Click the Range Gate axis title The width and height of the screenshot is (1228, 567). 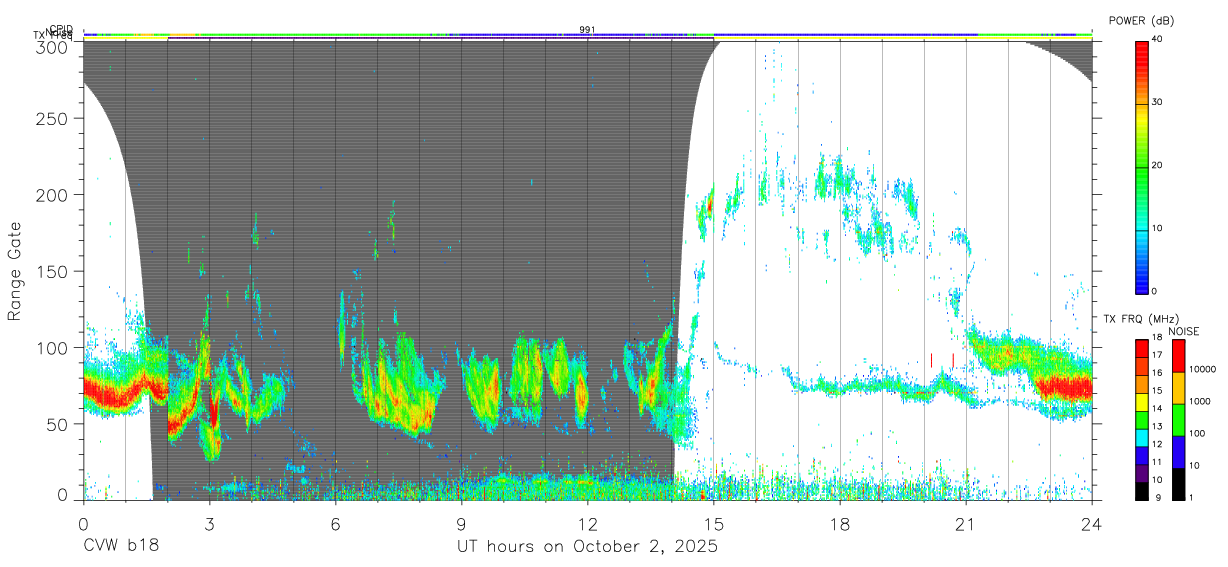15,272
